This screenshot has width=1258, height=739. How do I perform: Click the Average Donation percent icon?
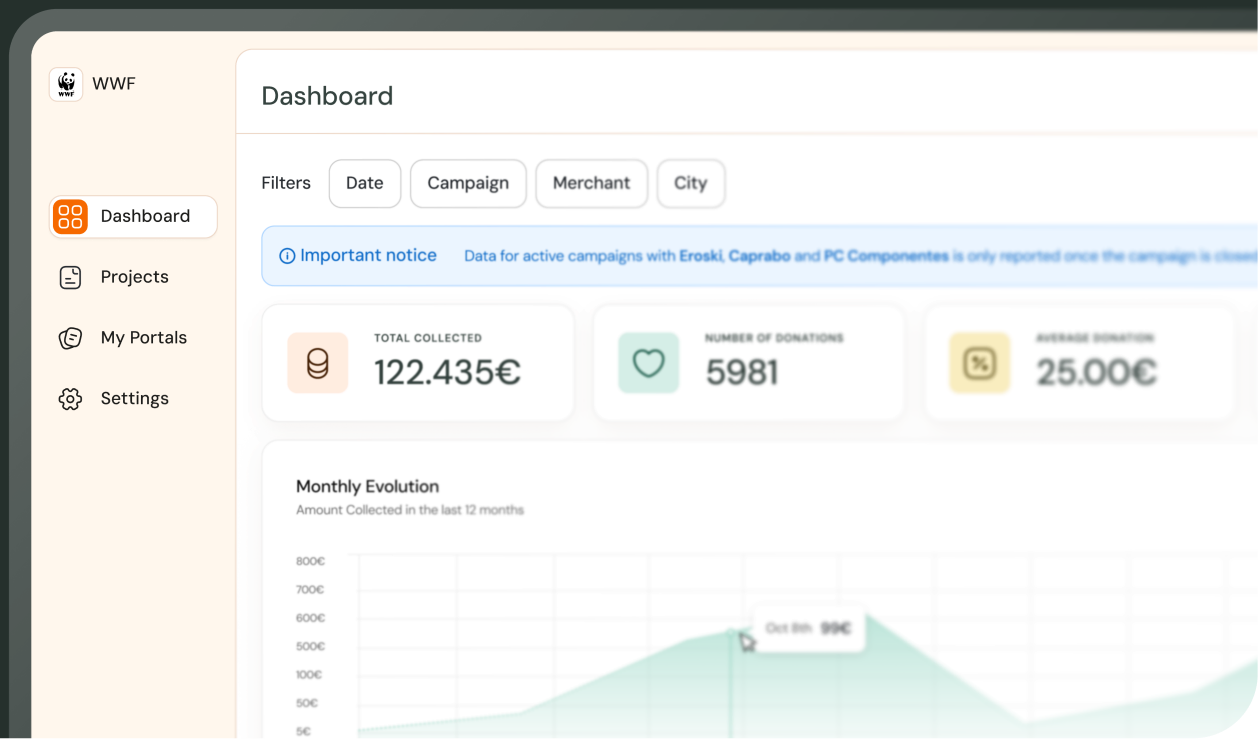pos(980,363)
